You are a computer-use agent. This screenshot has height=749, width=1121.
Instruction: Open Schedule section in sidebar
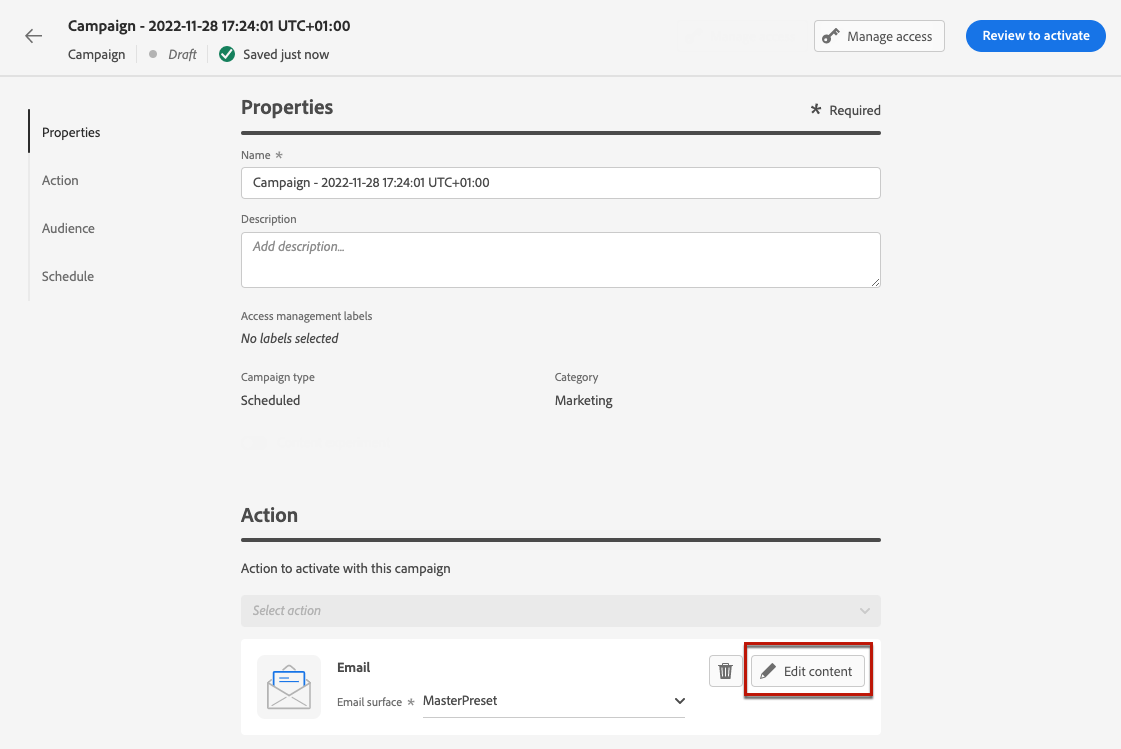click(68, 276)
